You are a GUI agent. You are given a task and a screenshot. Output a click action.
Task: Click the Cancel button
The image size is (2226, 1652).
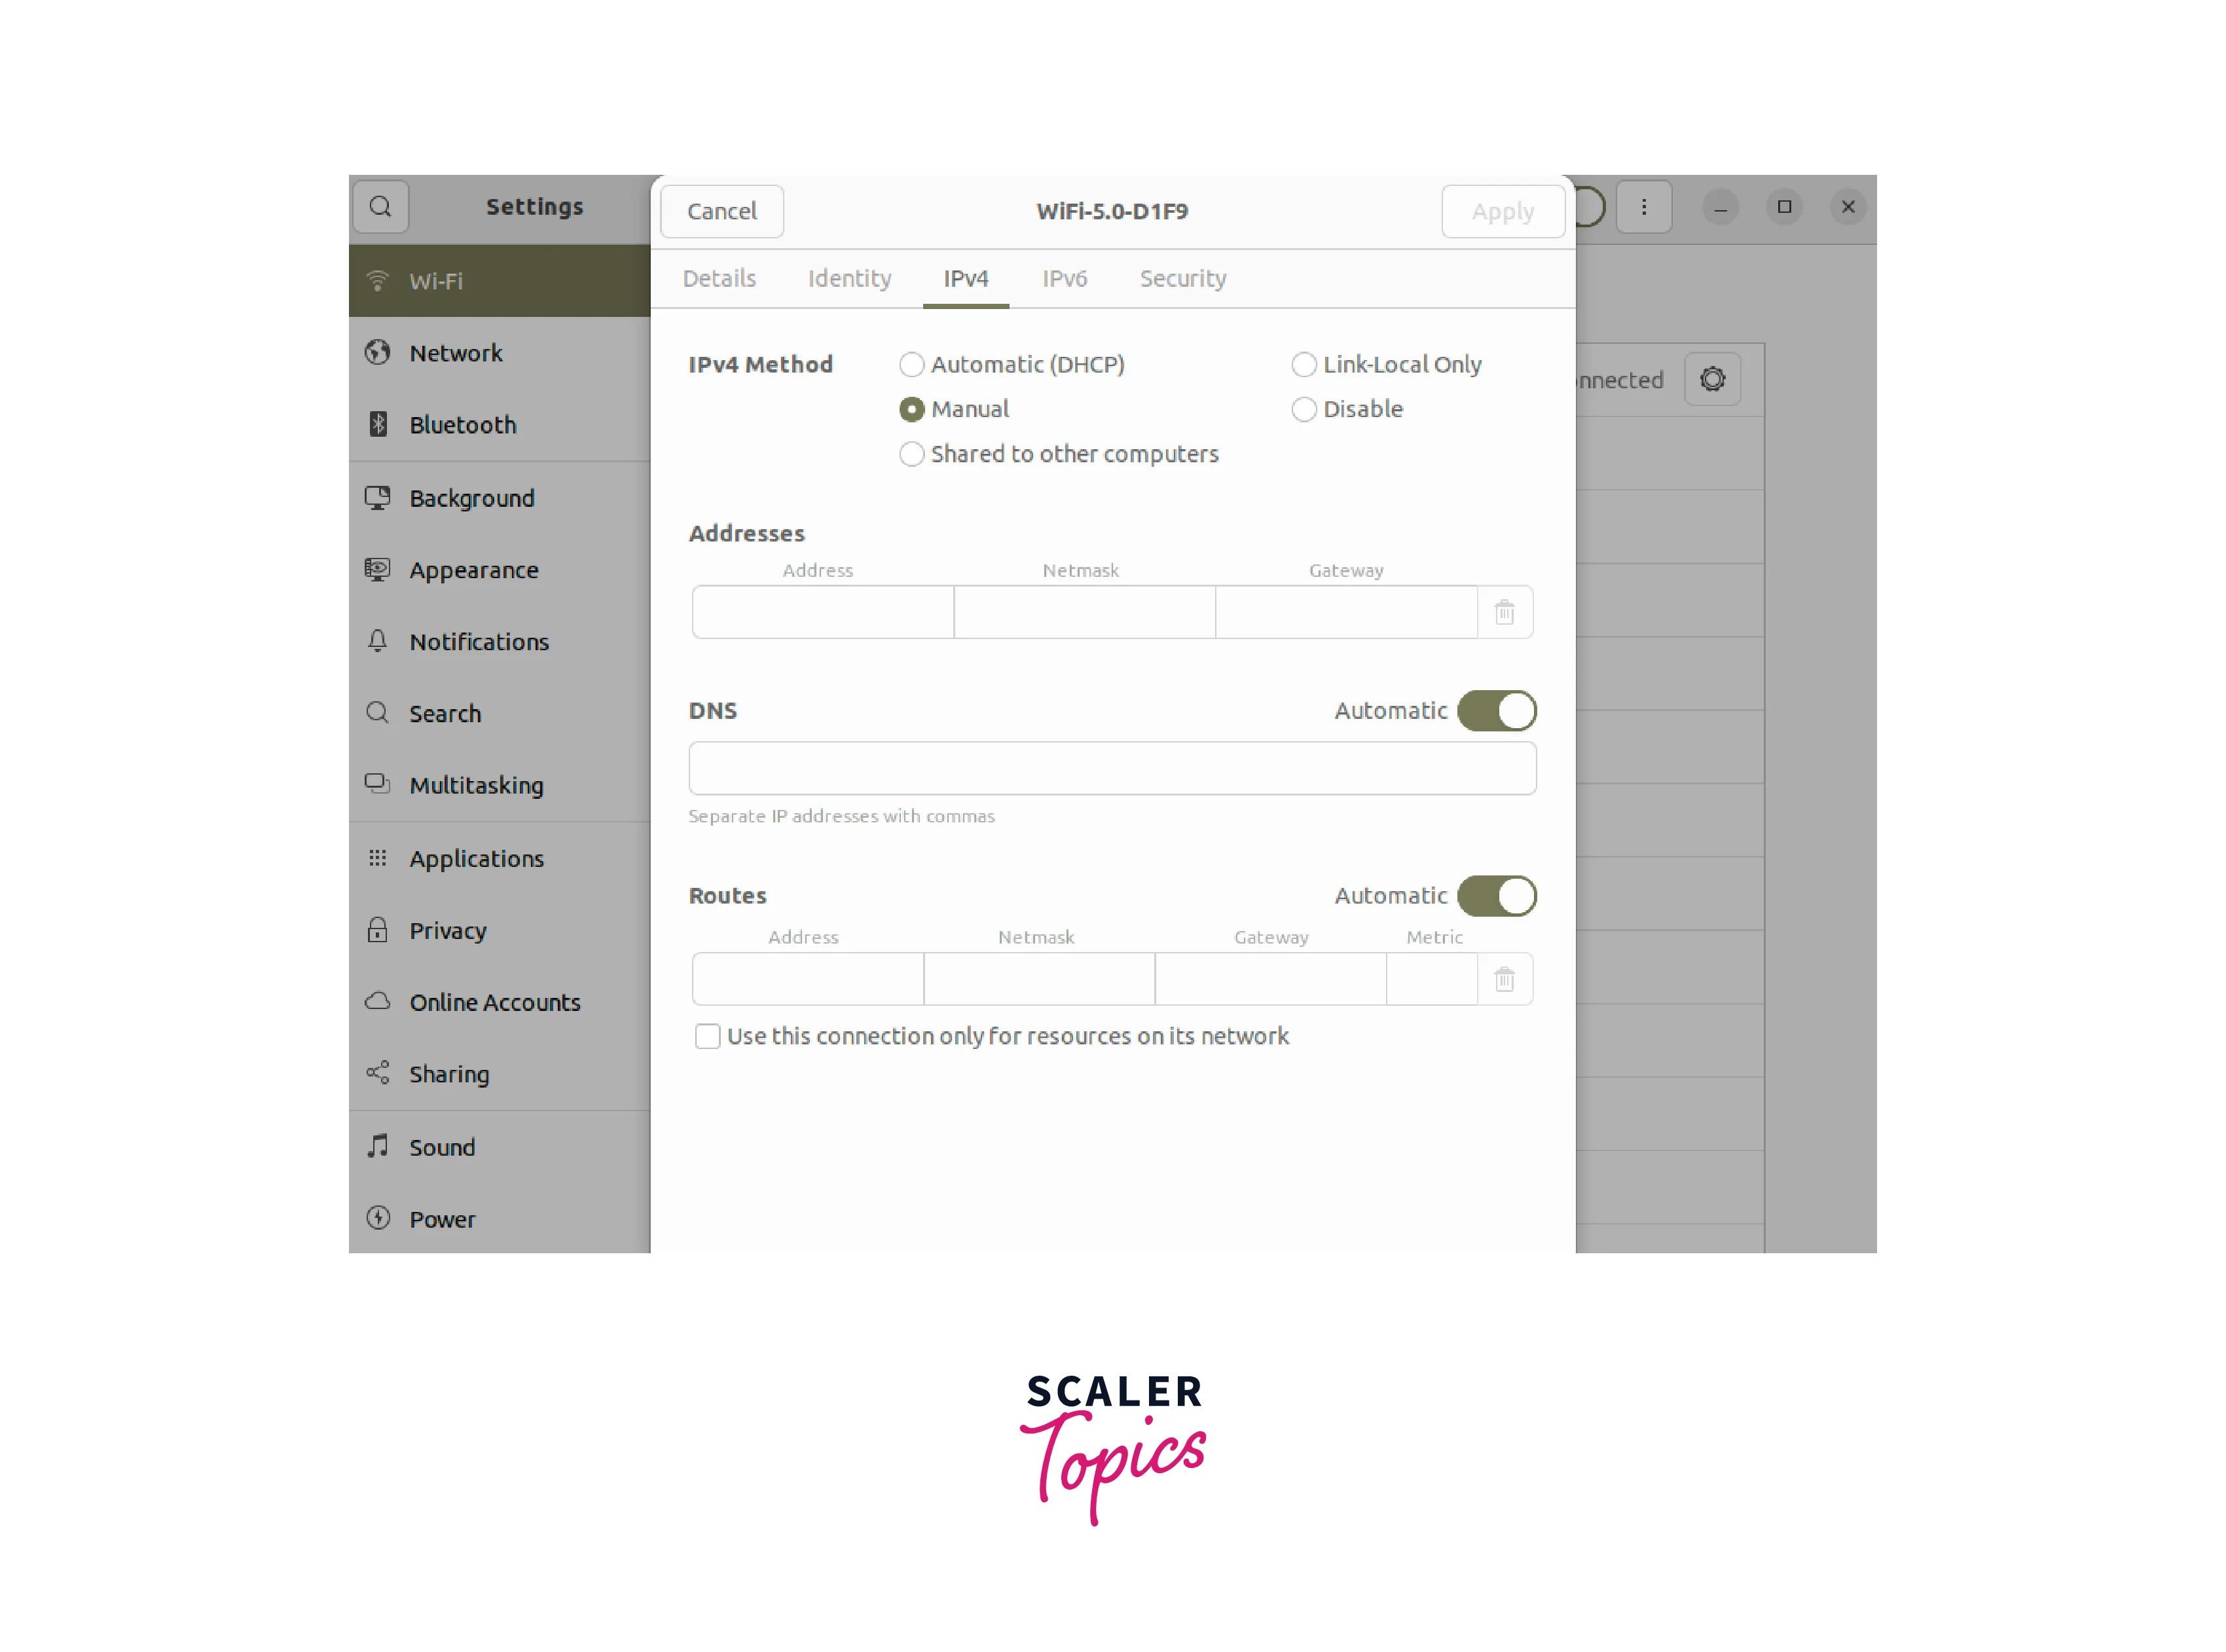coord(720,210)
